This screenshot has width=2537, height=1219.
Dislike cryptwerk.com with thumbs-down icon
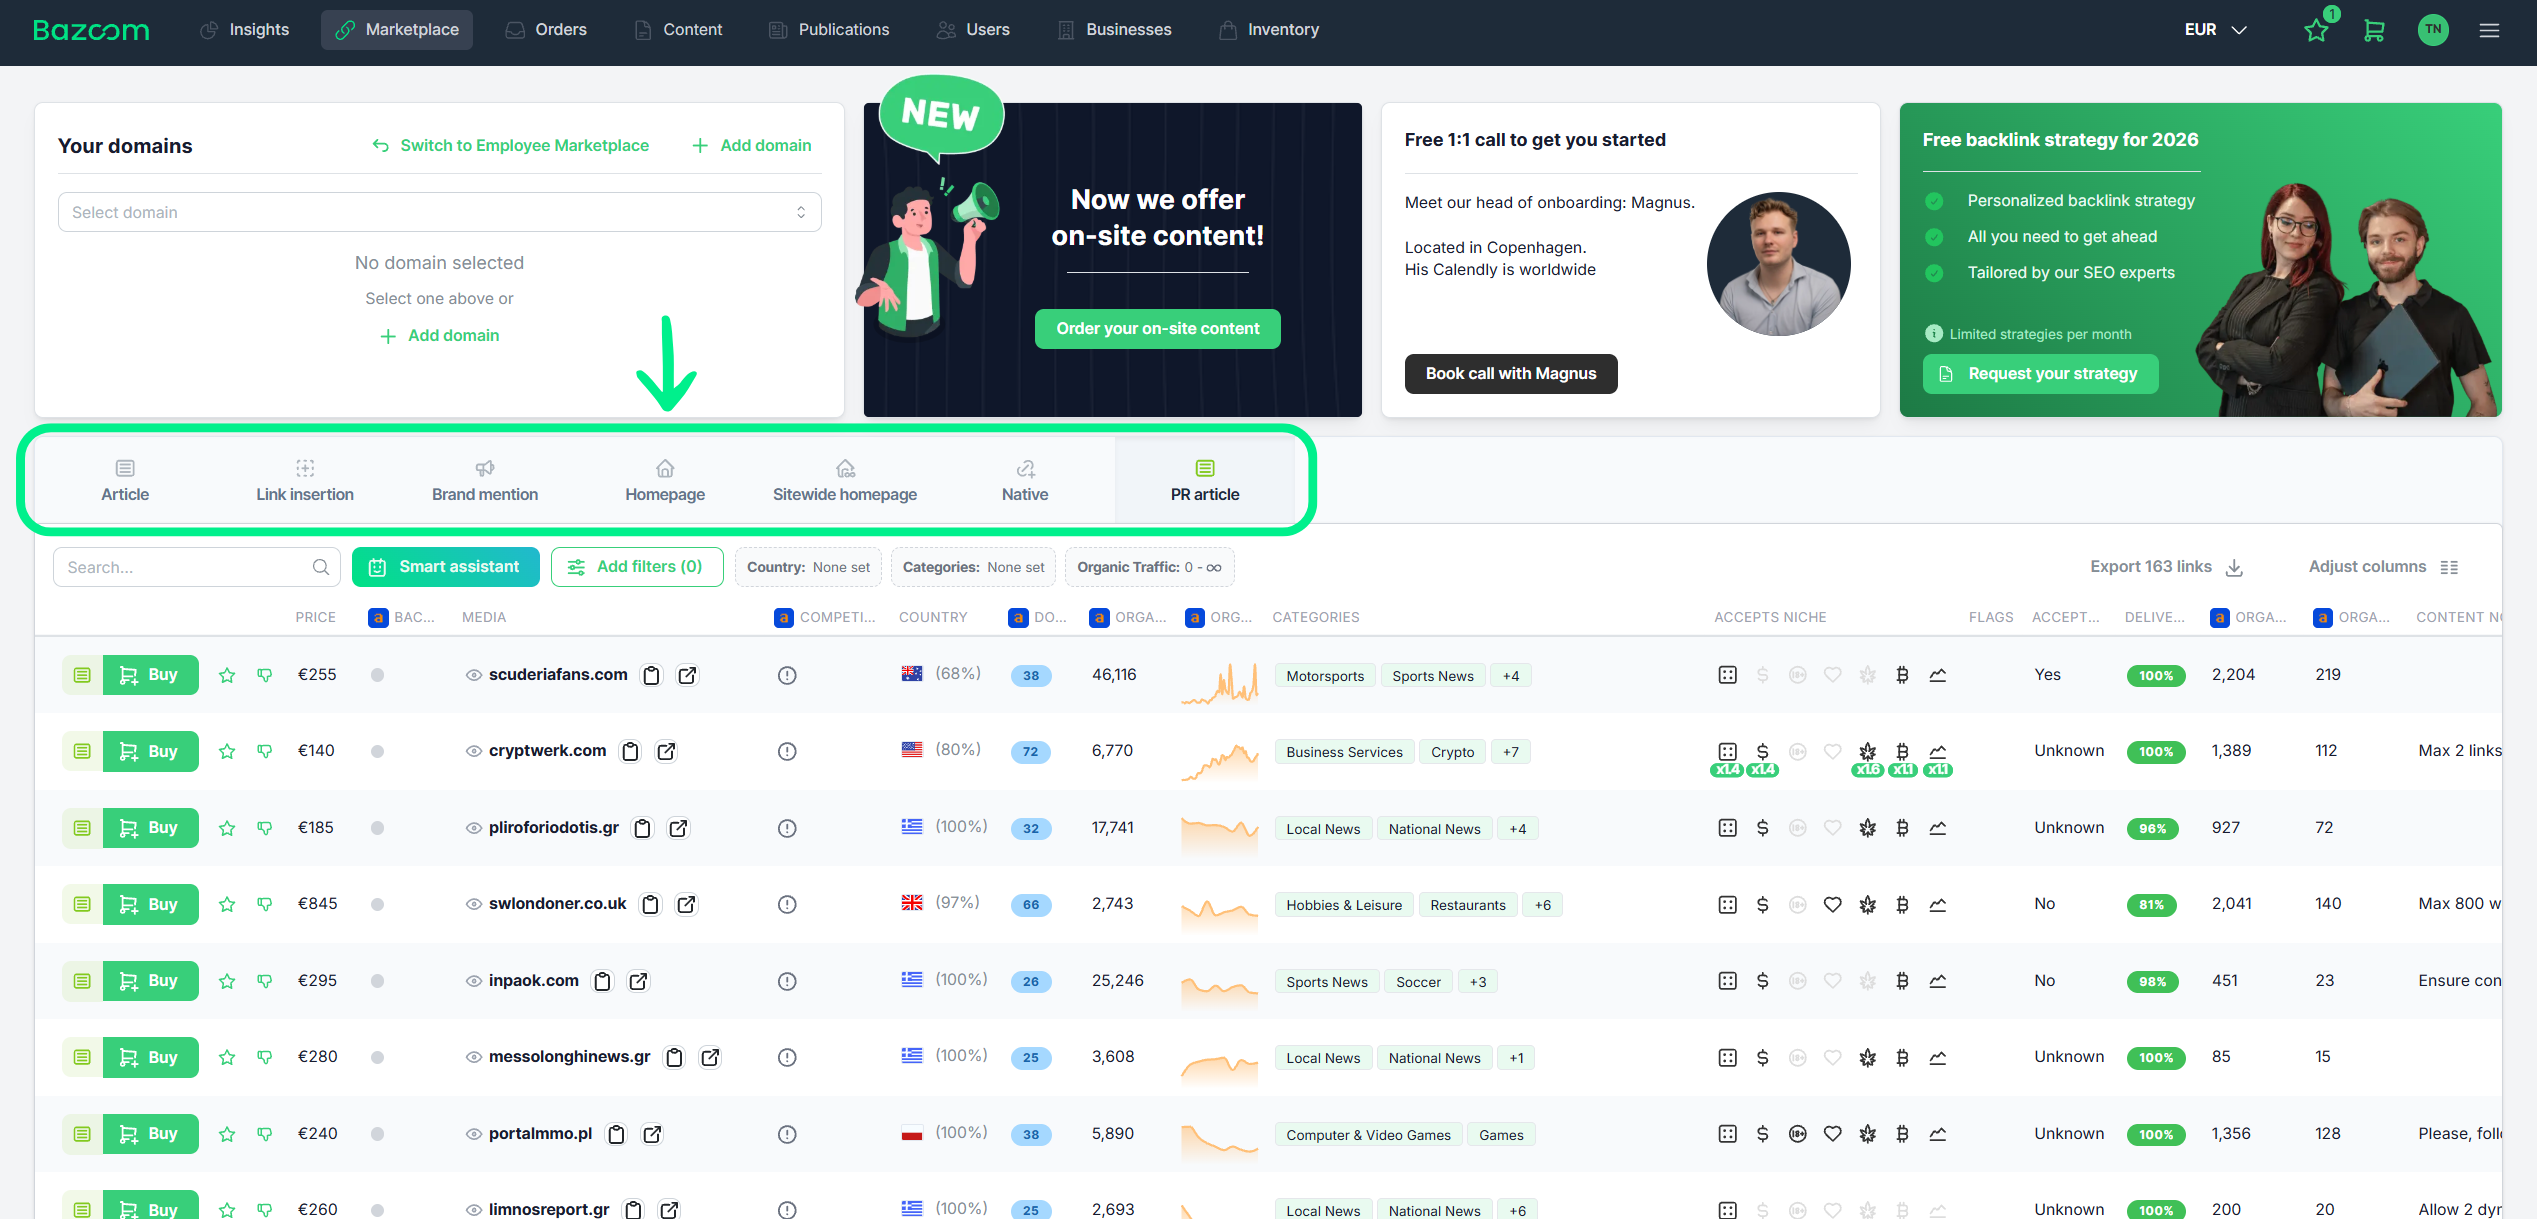pos(265,751)
